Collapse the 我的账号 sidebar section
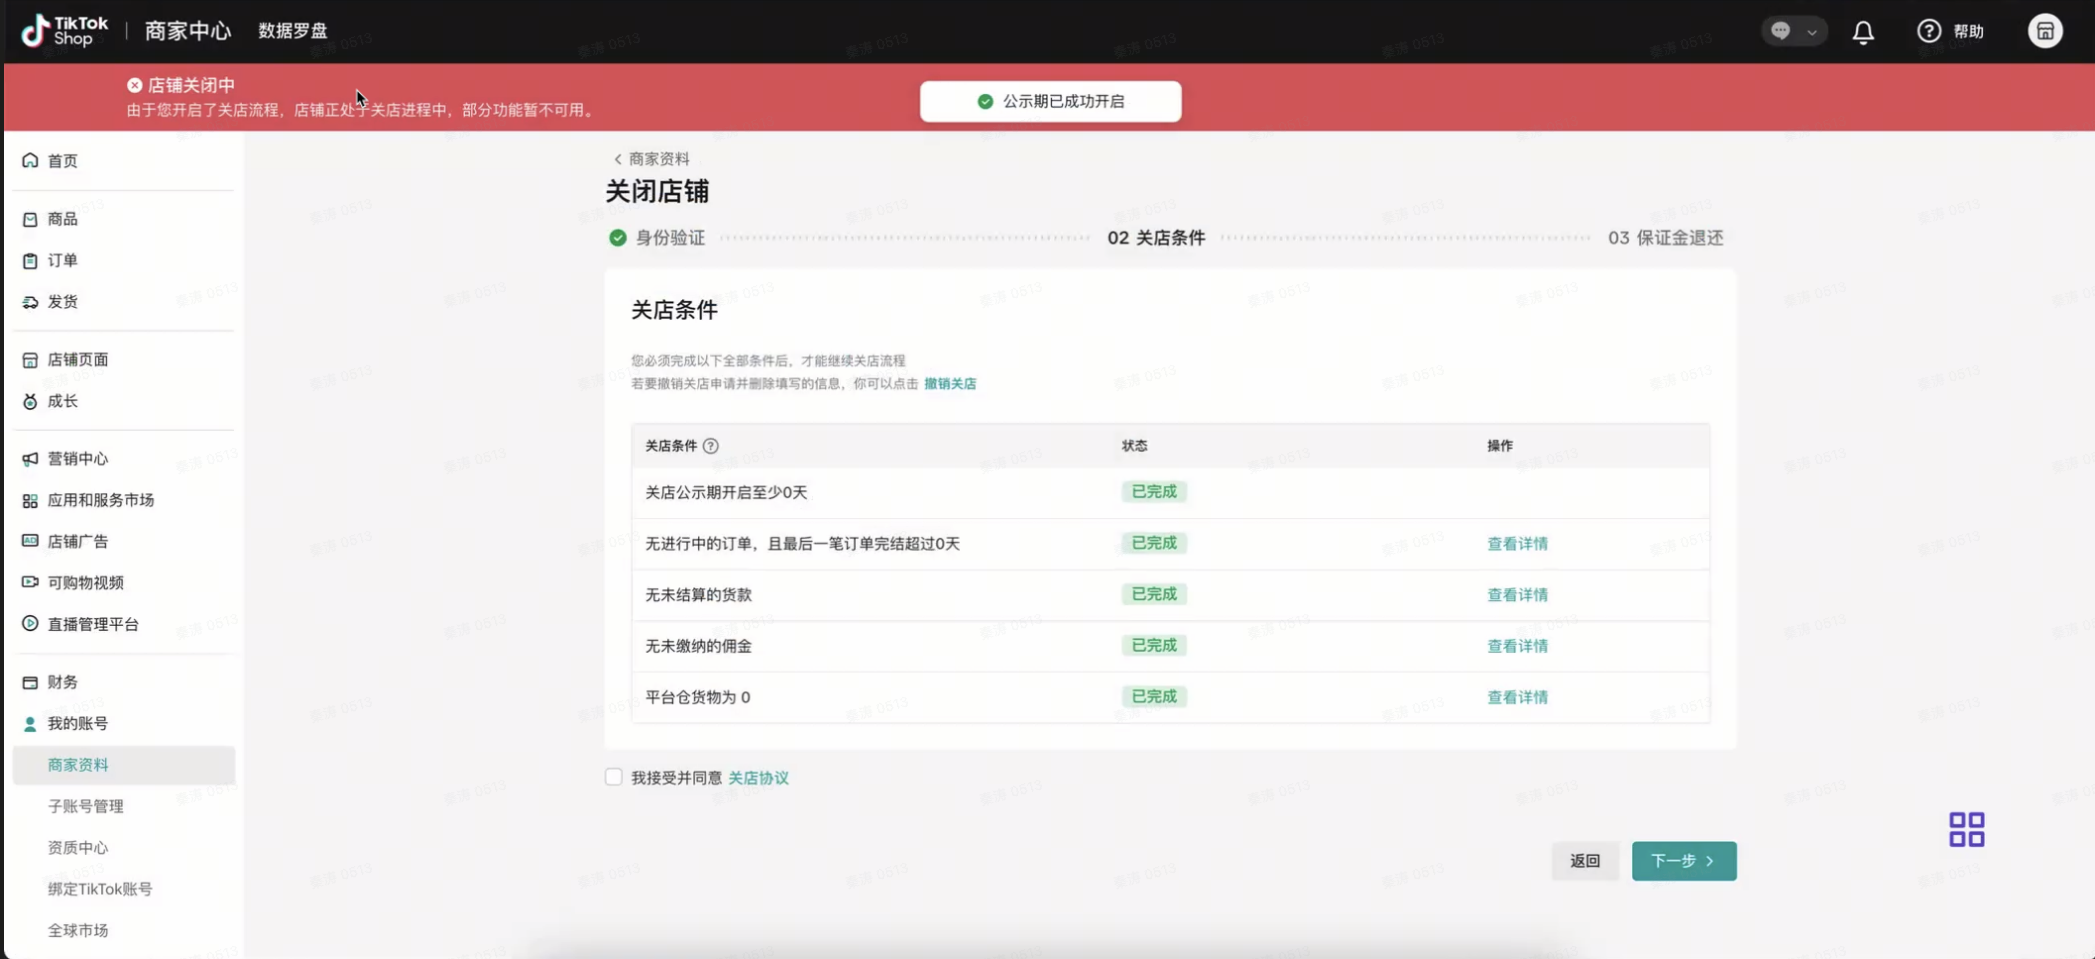The width and height of the screenshot is (2095, 959). coord(77,723)
